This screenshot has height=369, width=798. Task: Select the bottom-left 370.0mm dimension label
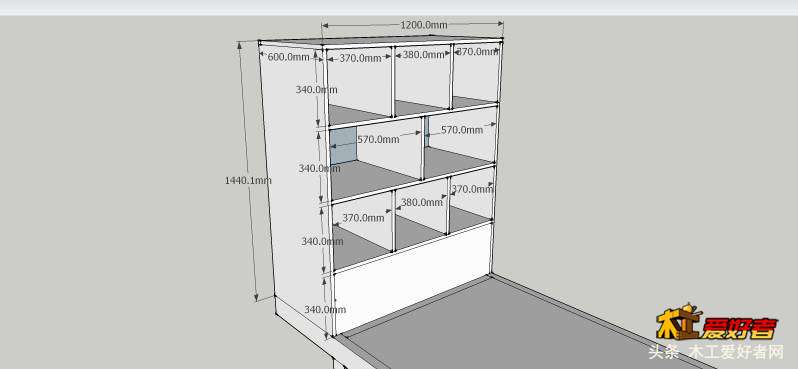pos(363,218)
